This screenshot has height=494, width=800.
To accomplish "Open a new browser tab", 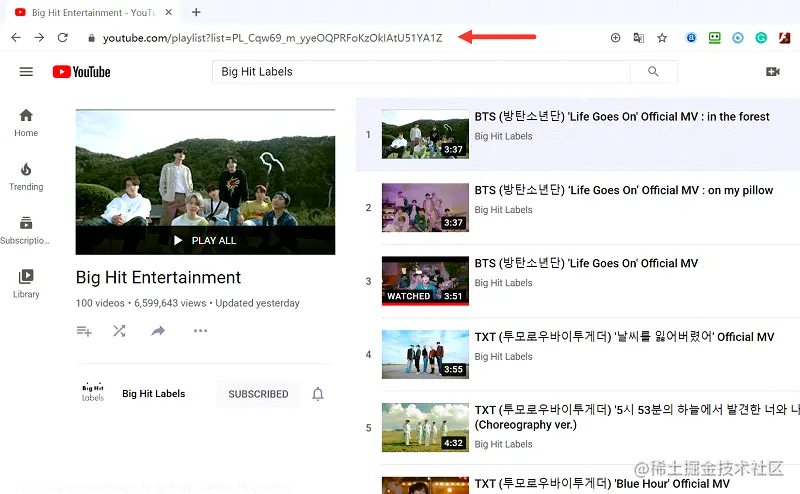I will point(196,12).
